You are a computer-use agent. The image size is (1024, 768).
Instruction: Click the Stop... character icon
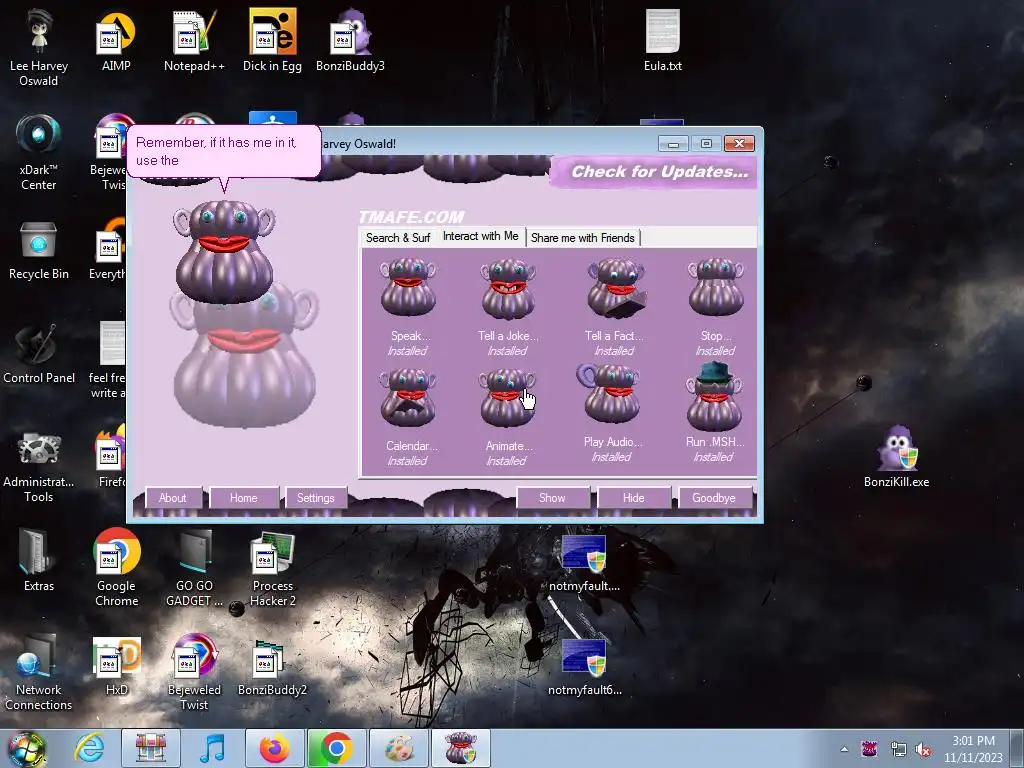click(x=716, y=287)
